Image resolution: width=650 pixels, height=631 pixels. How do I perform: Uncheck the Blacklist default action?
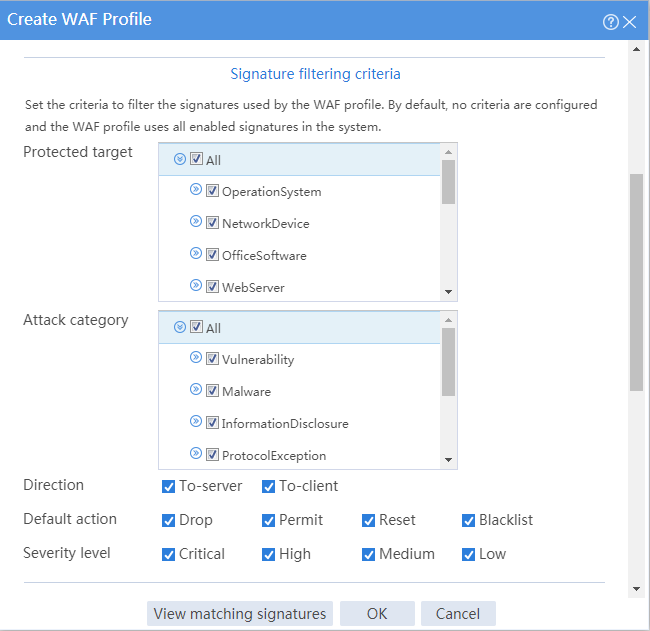click(468, 520)
